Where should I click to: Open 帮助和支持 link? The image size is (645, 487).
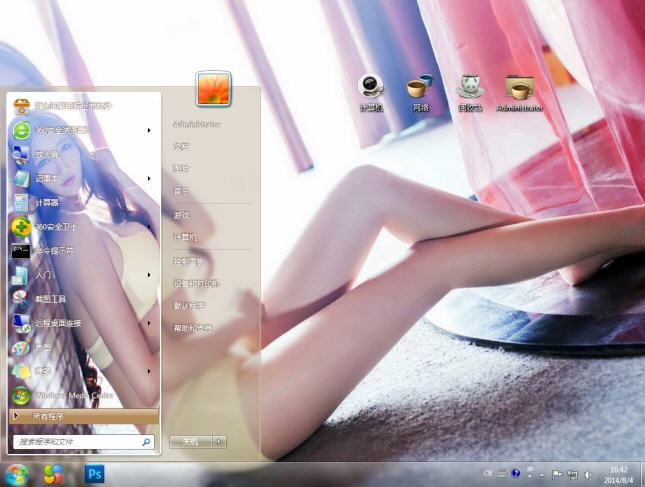192,328
